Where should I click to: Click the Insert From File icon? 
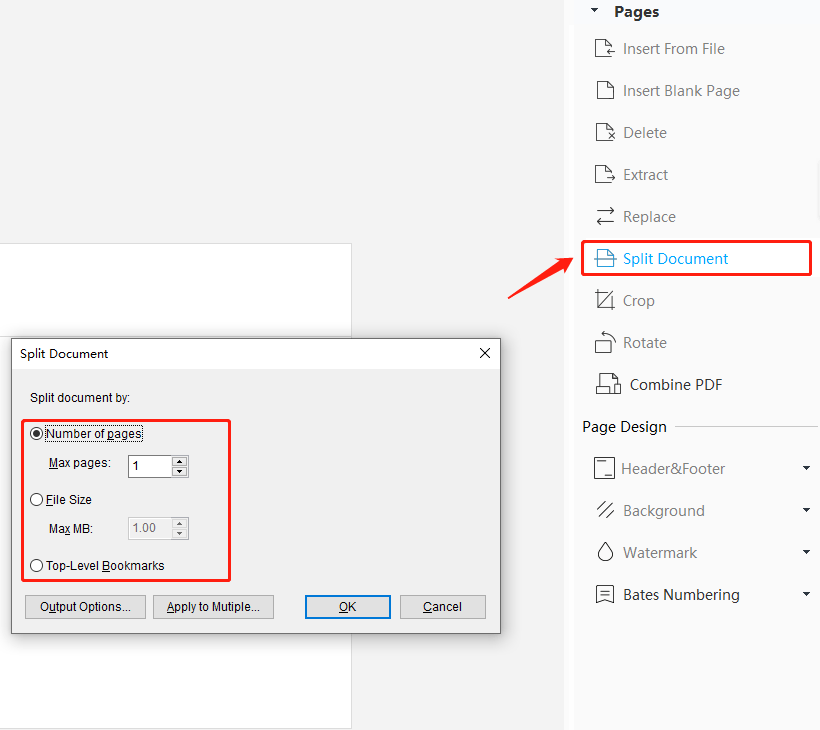(605, 48)
